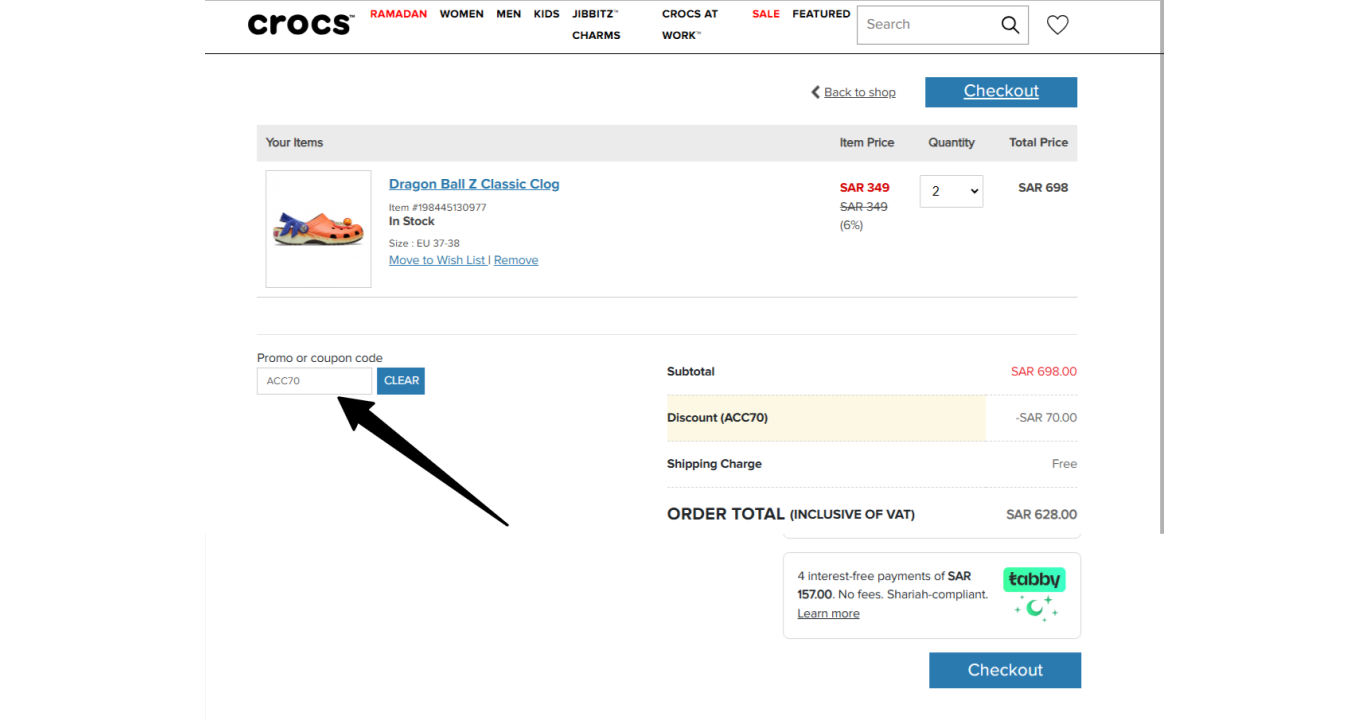
Task: Open the MEN menu
Action: point(508,14)
